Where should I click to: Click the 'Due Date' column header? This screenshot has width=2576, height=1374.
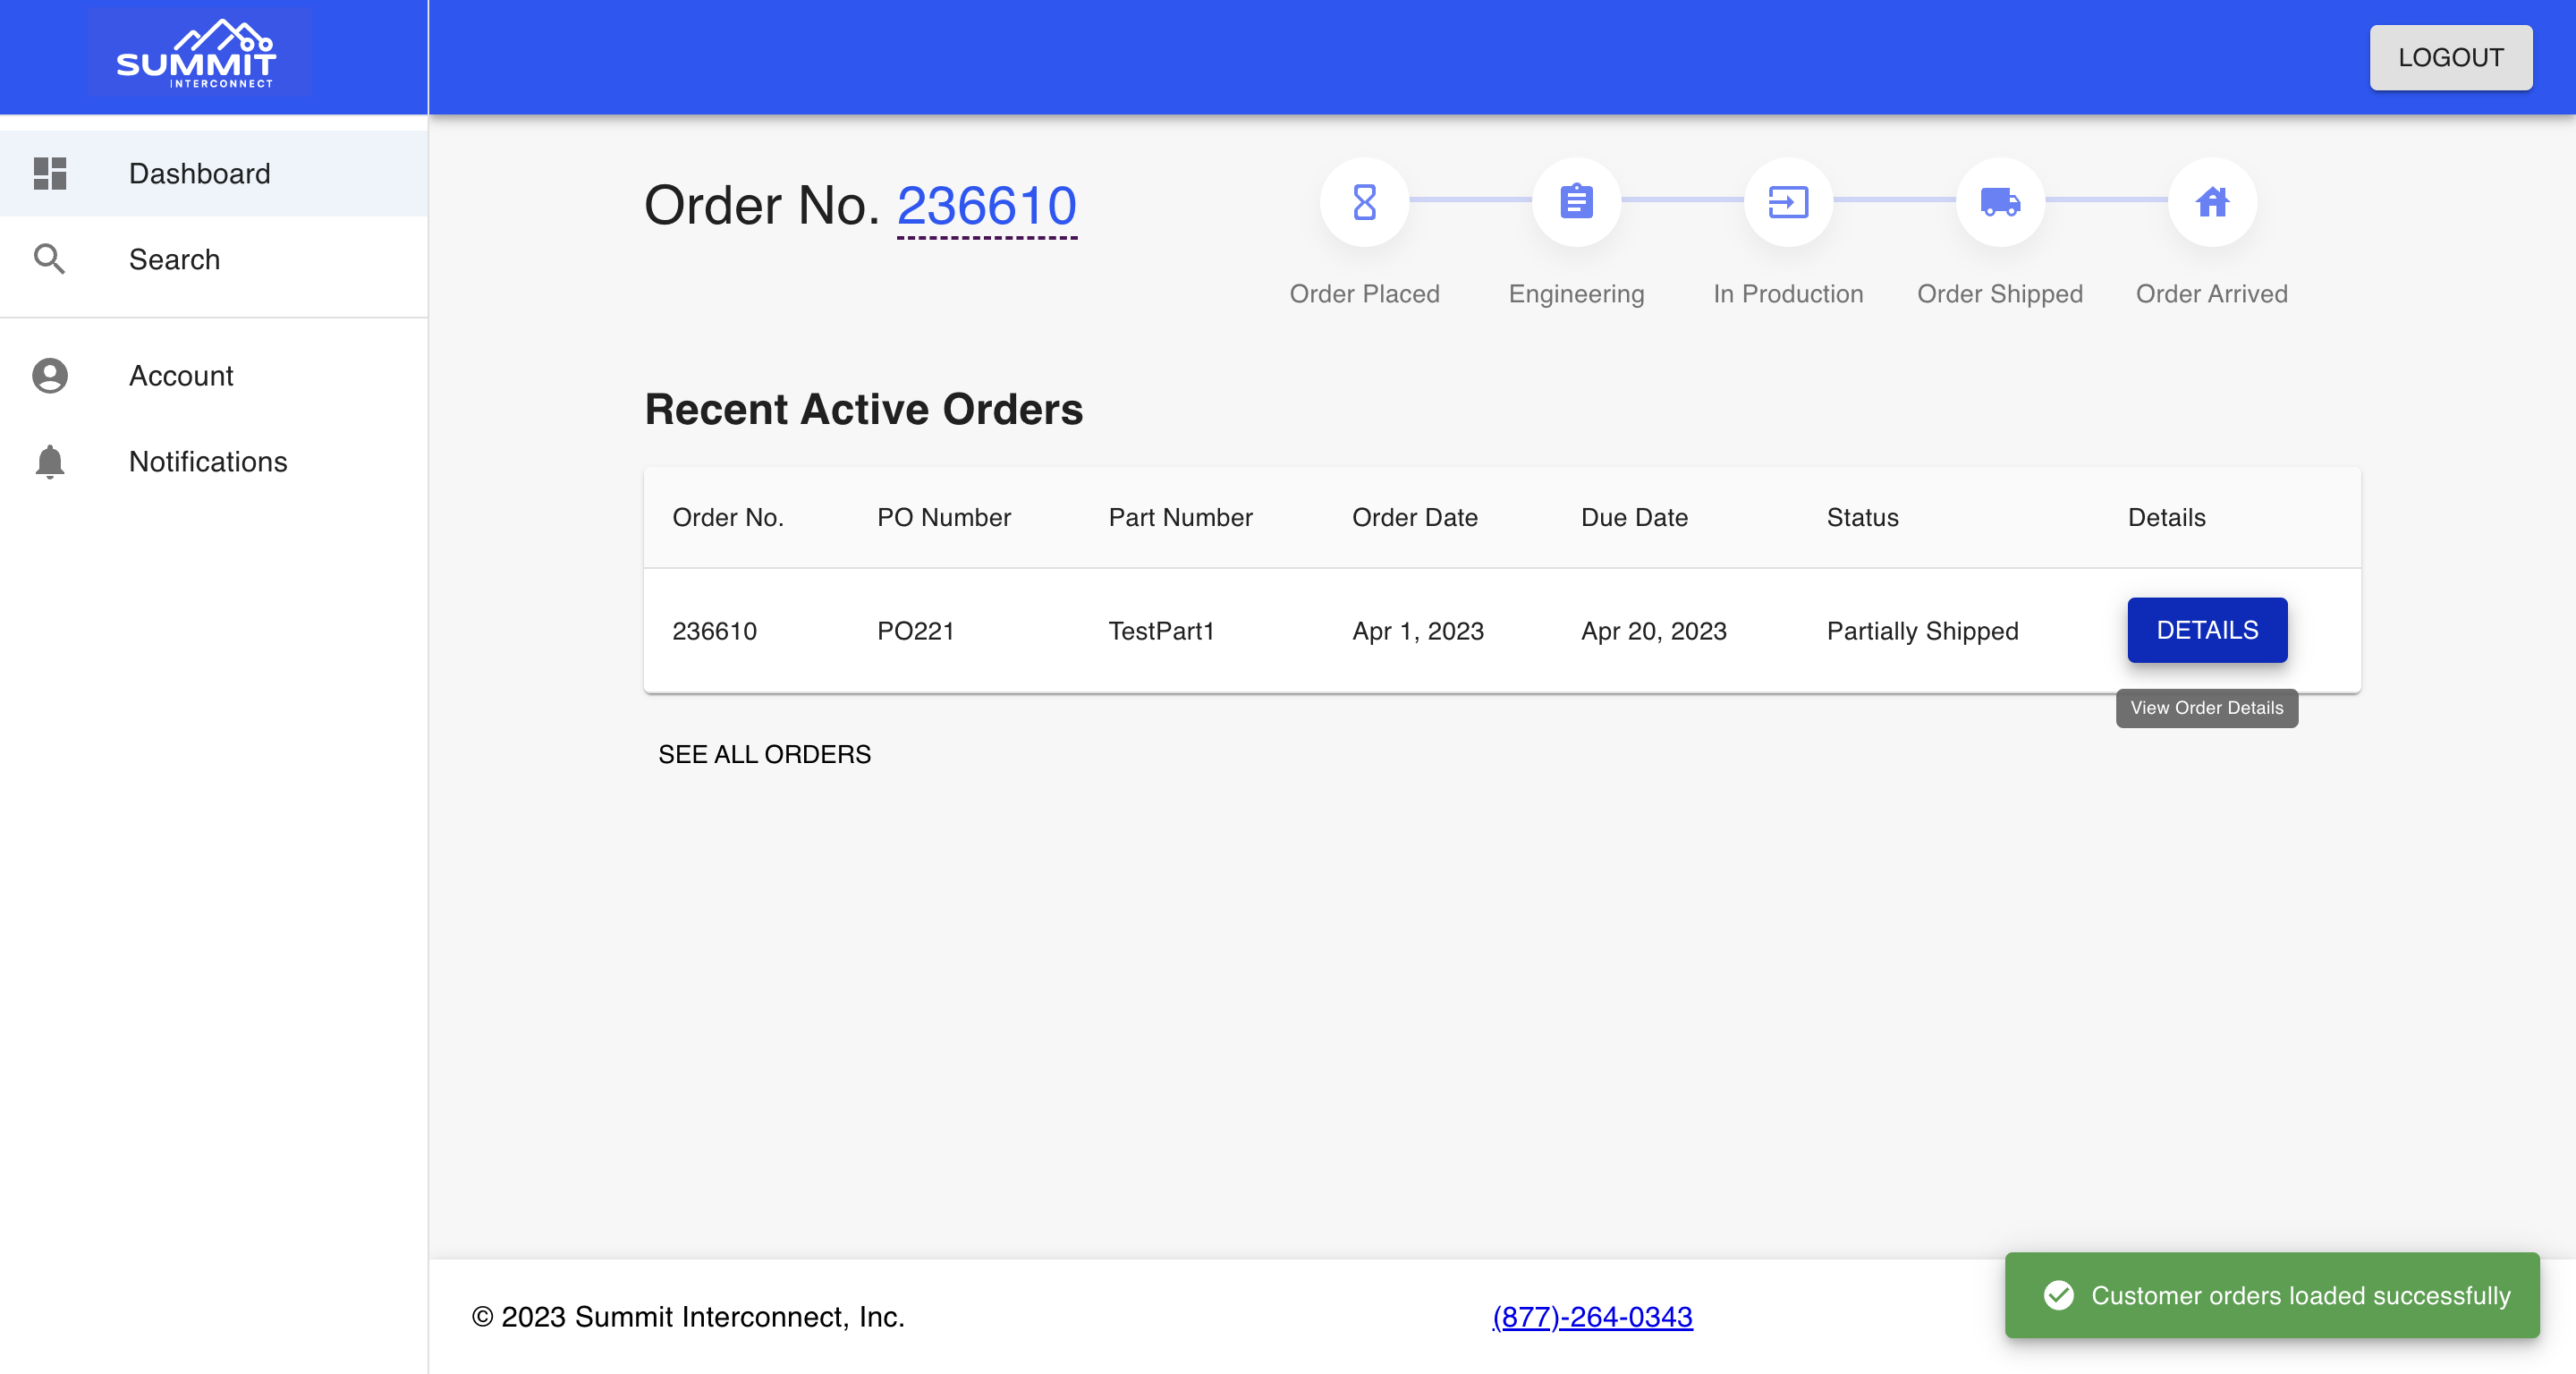[1634, 517]
